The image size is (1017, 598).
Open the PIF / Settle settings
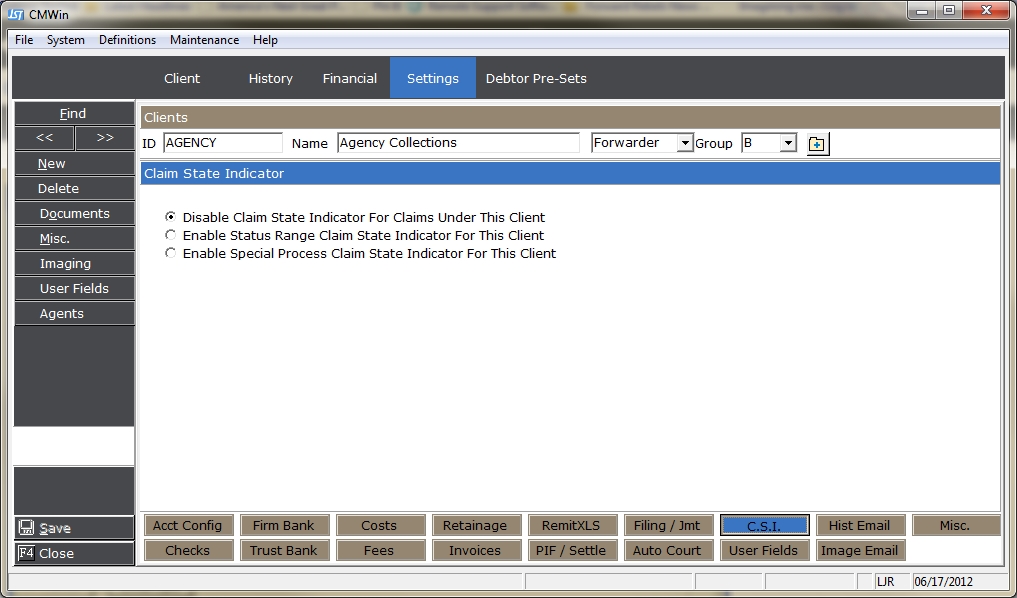tap(571, 550)
